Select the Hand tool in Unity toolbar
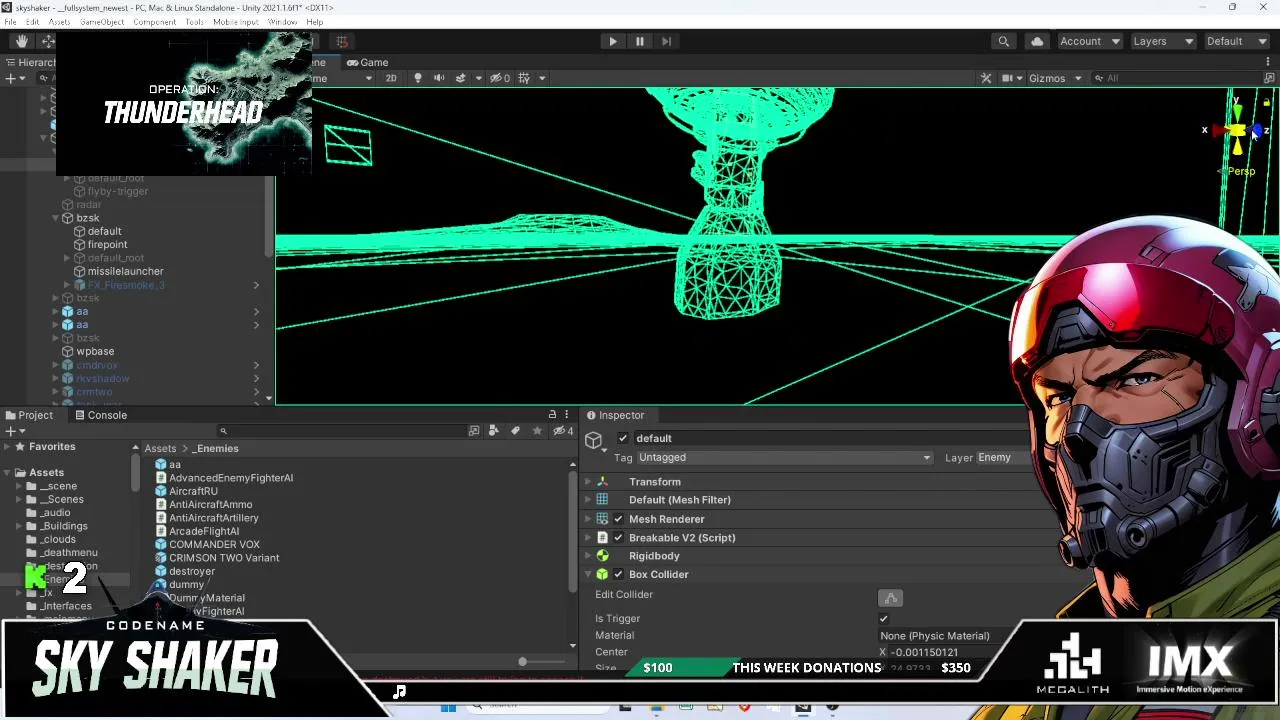This screenshot has height=720, width=1280. click(22, 41)
